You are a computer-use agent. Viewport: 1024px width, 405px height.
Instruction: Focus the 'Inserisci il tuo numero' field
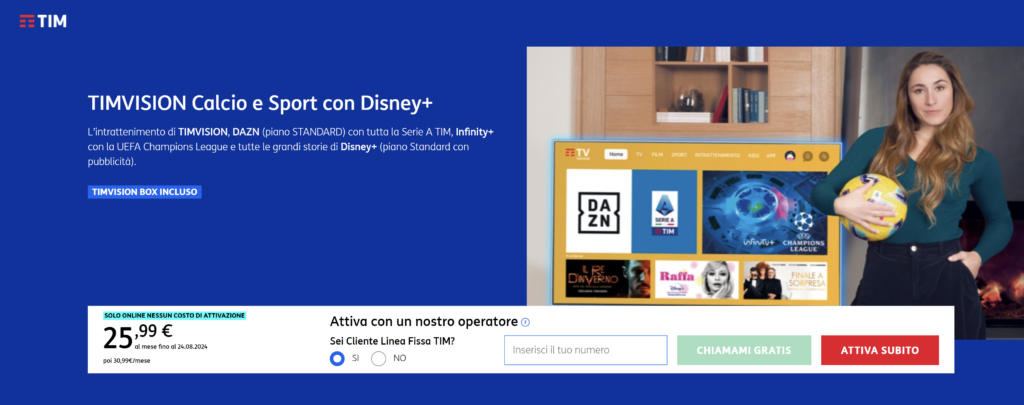pyautogui.click(x=585, y=350)
